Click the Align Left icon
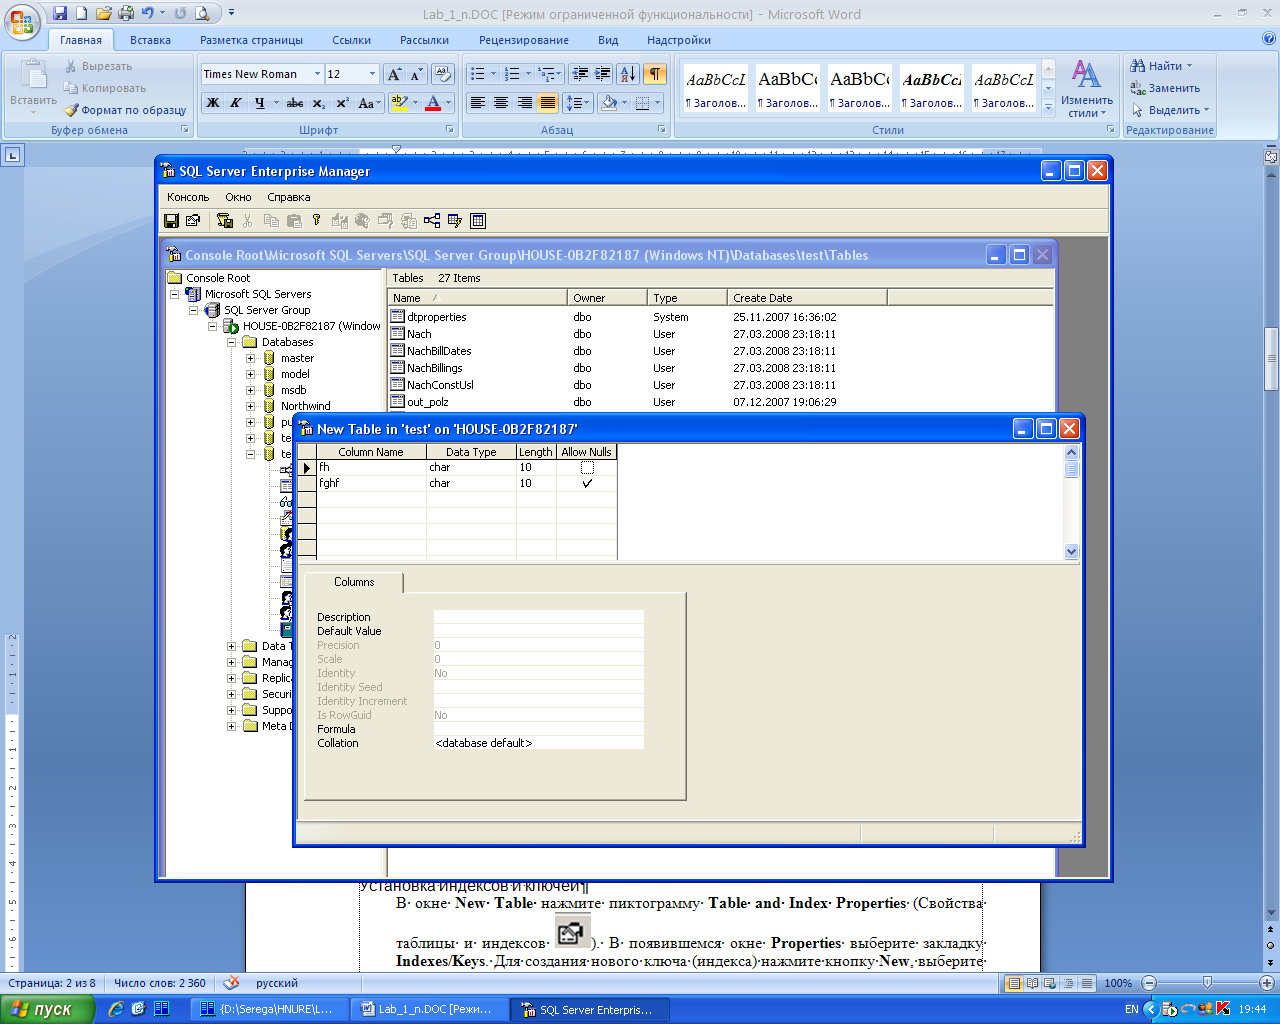Screen dimensions: 1280x1024 point(478,103)
